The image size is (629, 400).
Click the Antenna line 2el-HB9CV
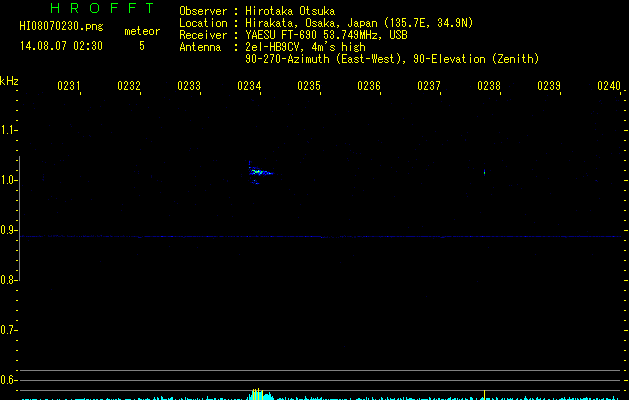[272, 47]
